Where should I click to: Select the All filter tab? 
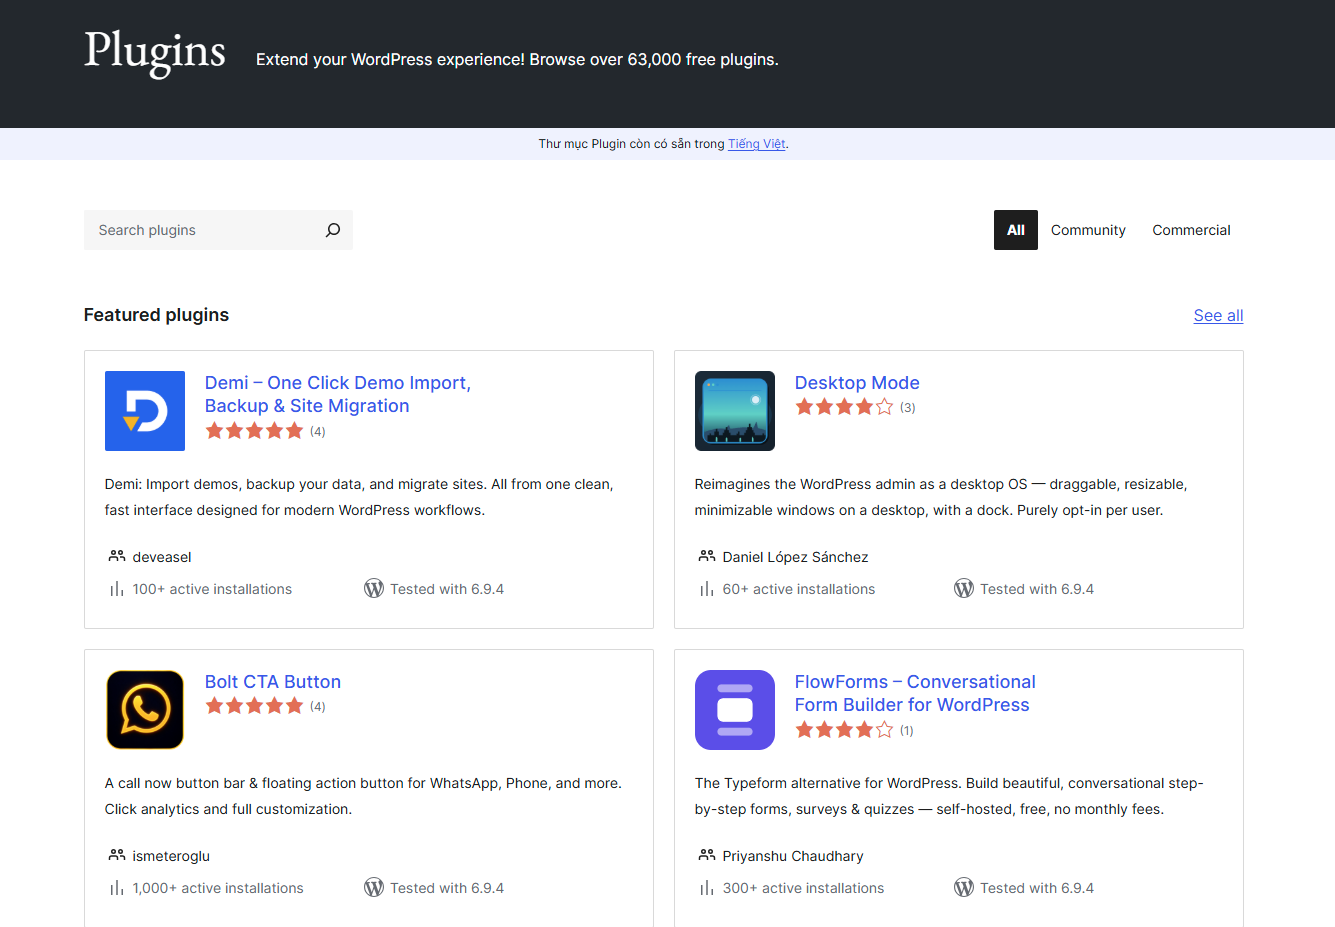(1016, 230)
